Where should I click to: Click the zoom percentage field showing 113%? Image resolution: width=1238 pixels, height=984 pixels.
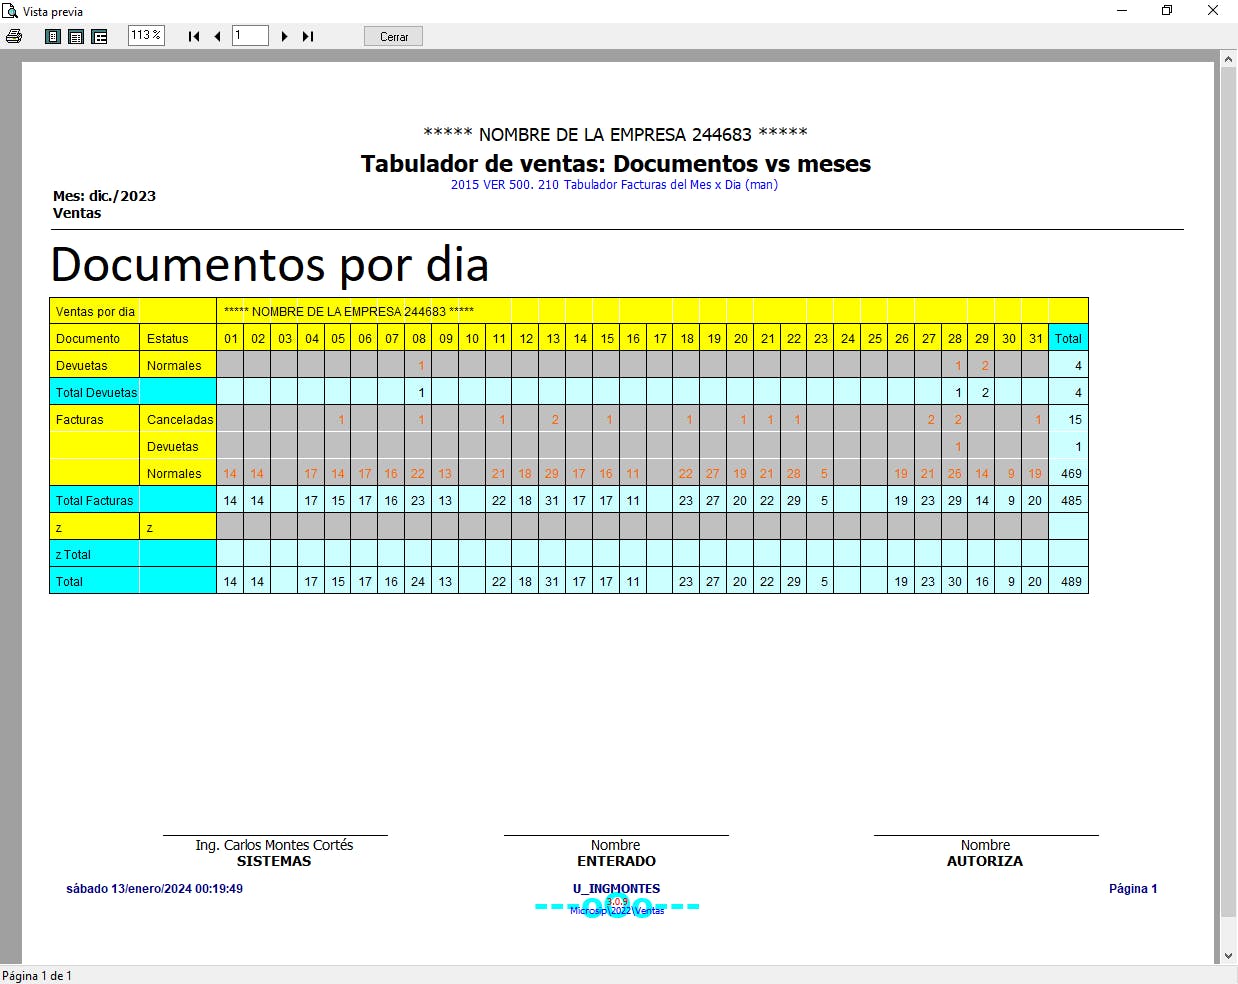tap(146, 35)
